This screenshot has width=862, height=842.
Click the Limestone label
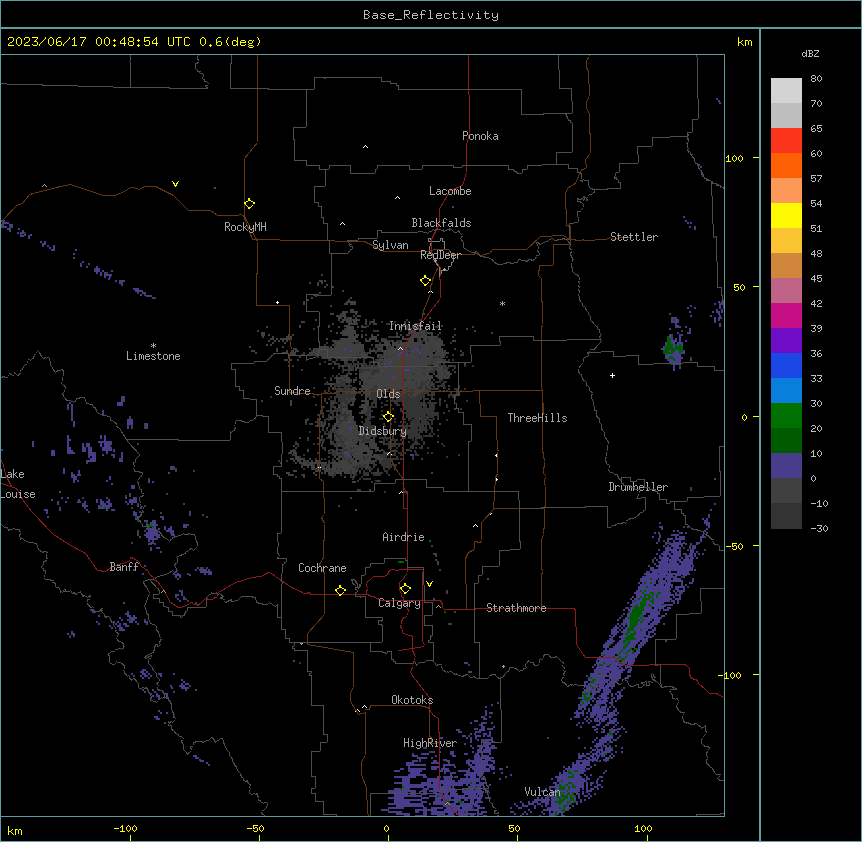[153, 356]
